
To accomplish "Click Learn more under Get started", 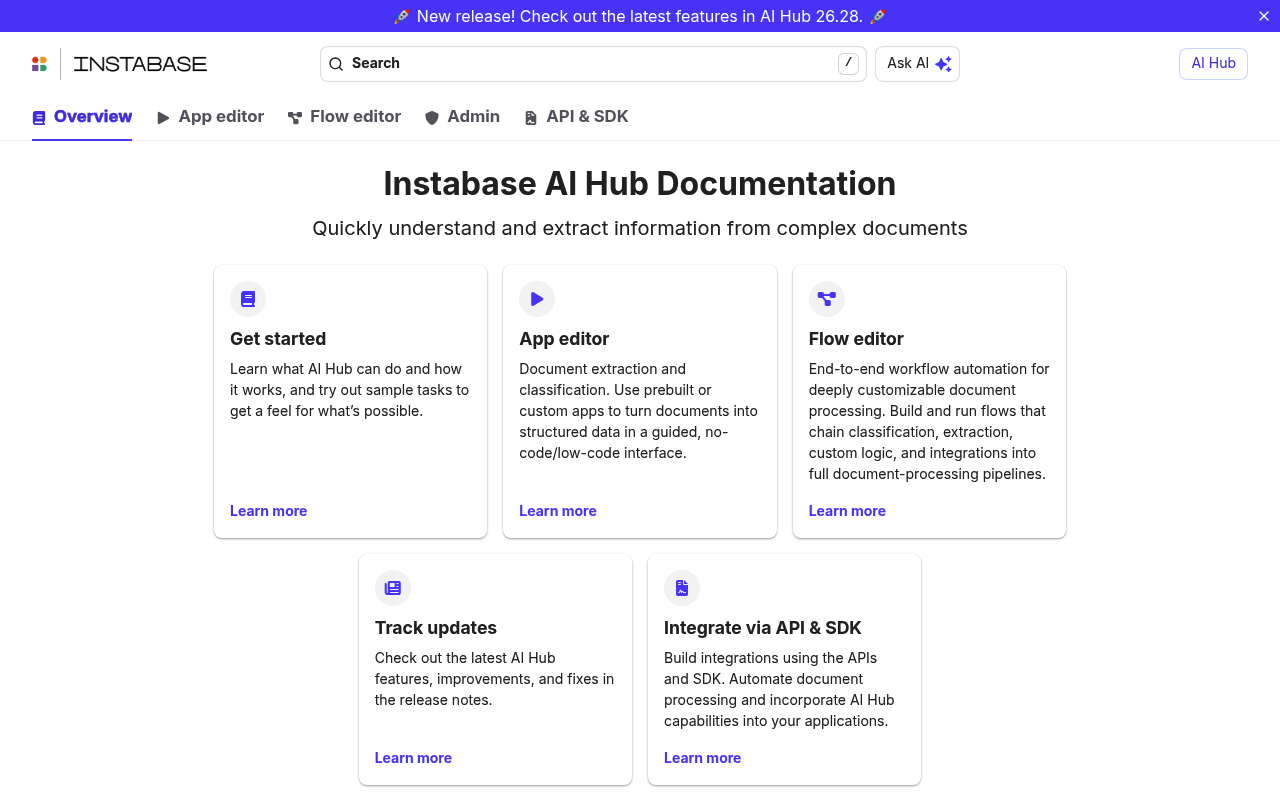I will tap(268, 511).
